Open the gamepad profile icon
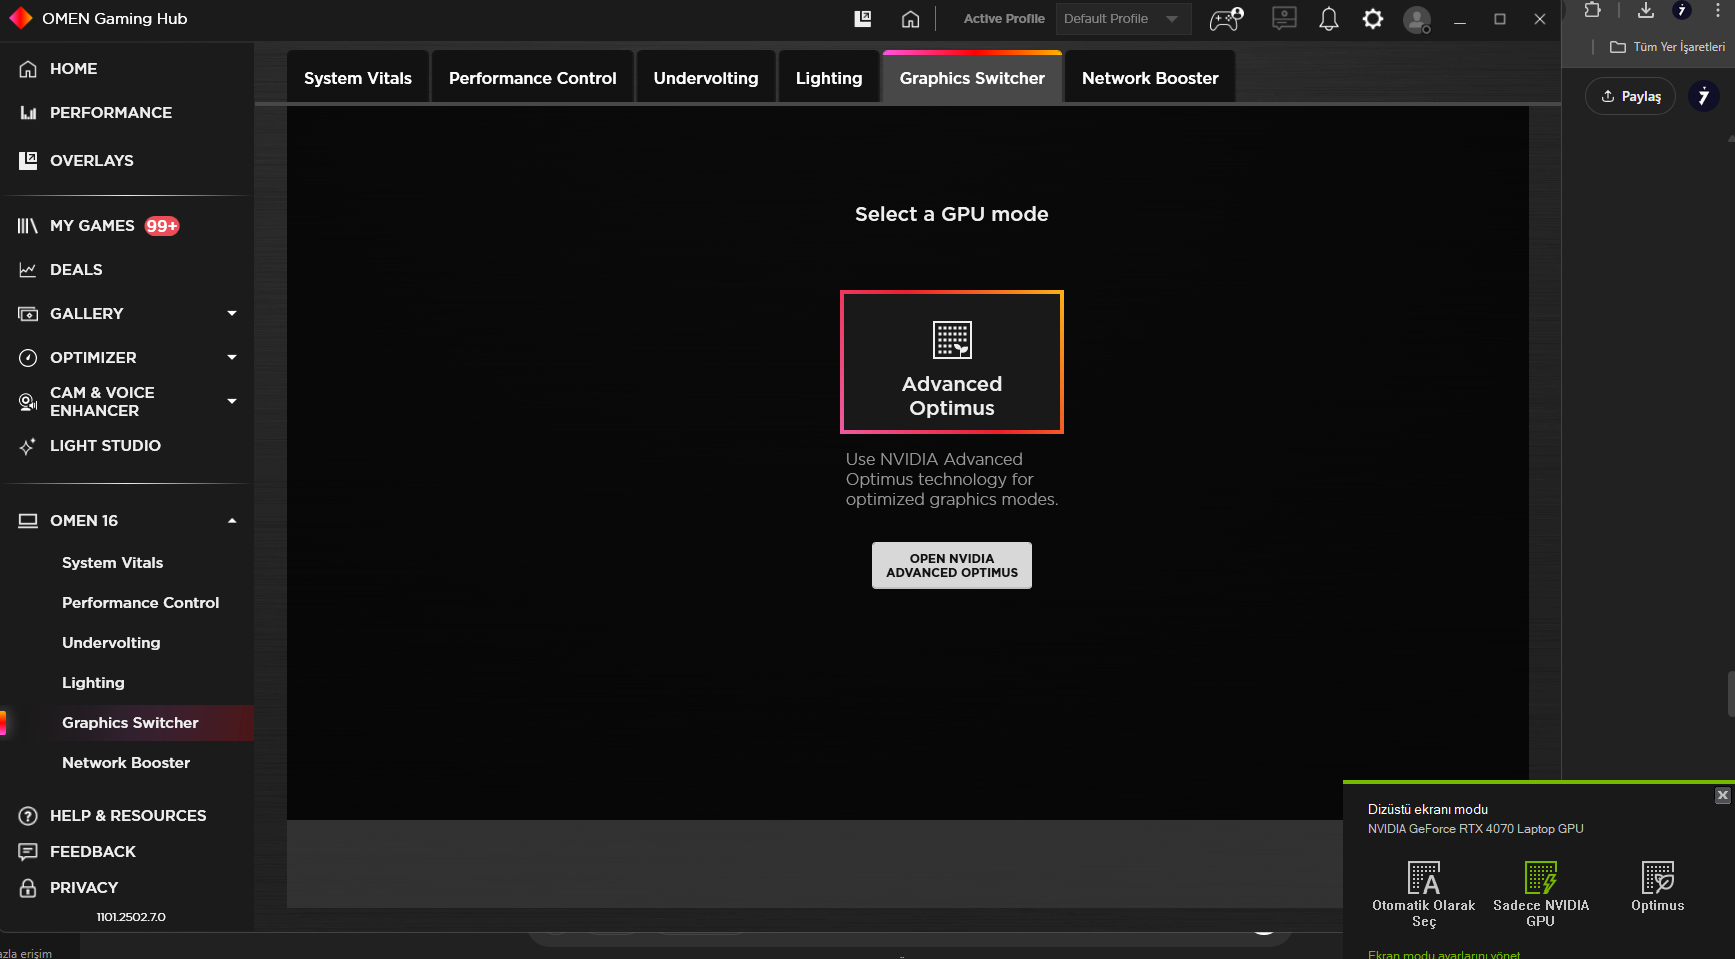This screenshot has height=959, width=1735. pos(1226,19)
